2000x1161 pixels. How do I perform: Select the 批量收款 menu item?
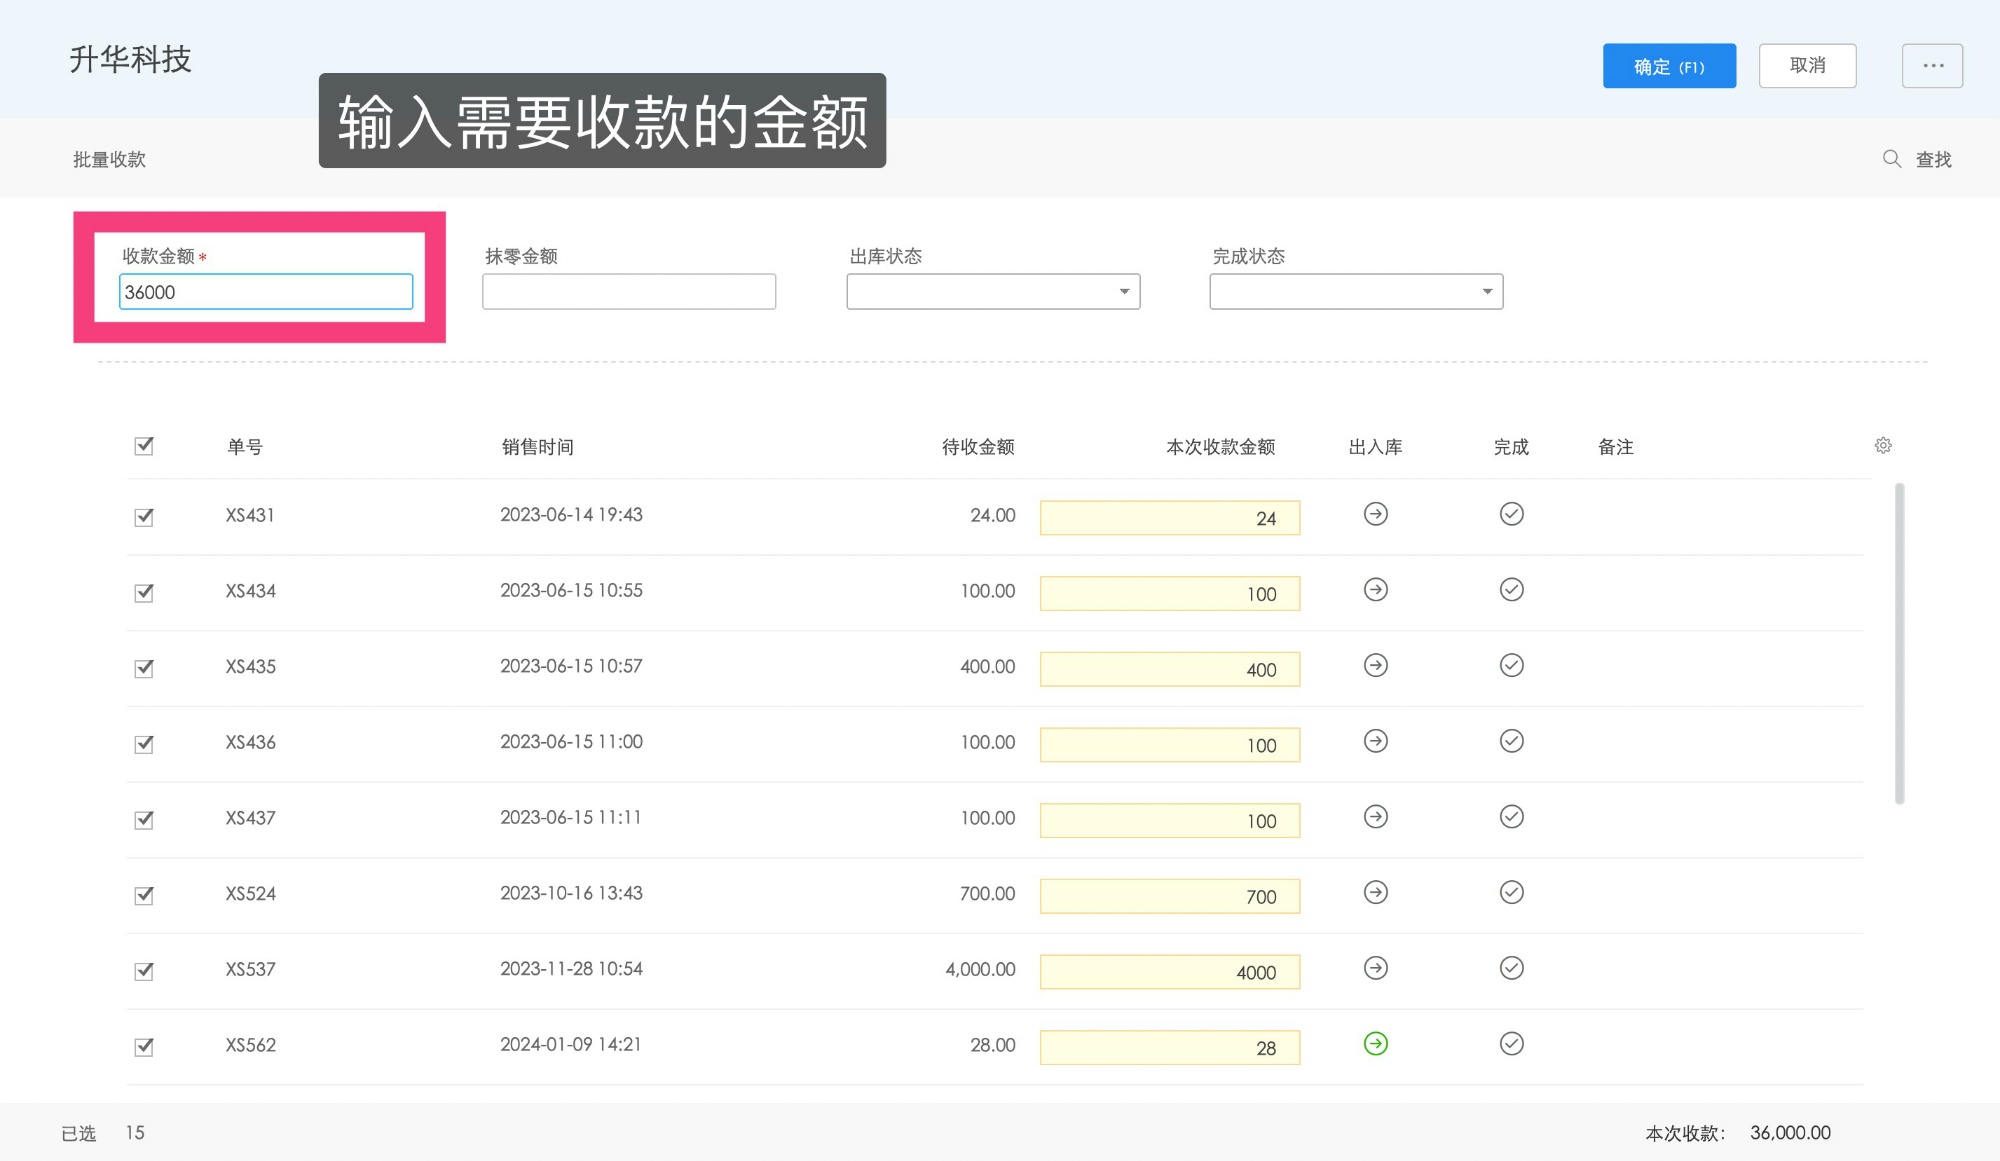pyautogui.click(x=110, y=158)
